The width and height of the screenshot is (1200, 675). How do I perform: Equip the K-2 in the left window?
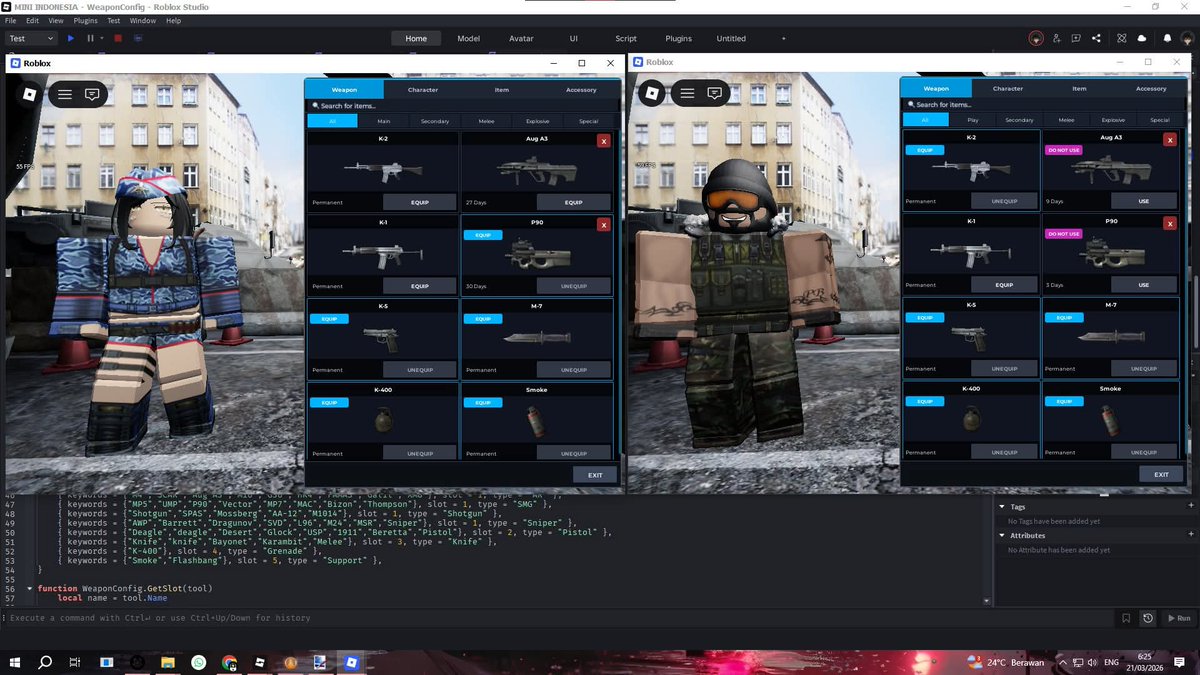pos(419,202)
